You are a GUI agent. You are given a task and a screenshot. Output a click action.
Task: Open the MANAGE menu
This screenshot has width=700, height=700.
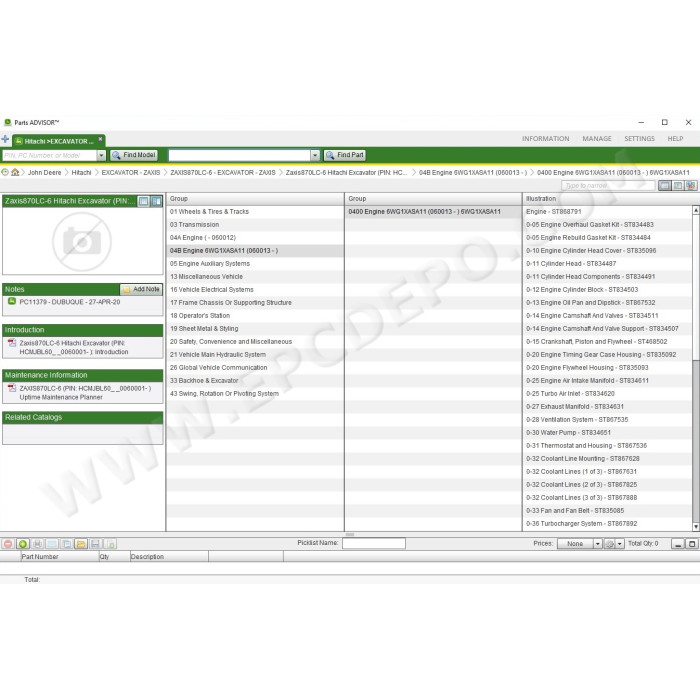[597, 139]
